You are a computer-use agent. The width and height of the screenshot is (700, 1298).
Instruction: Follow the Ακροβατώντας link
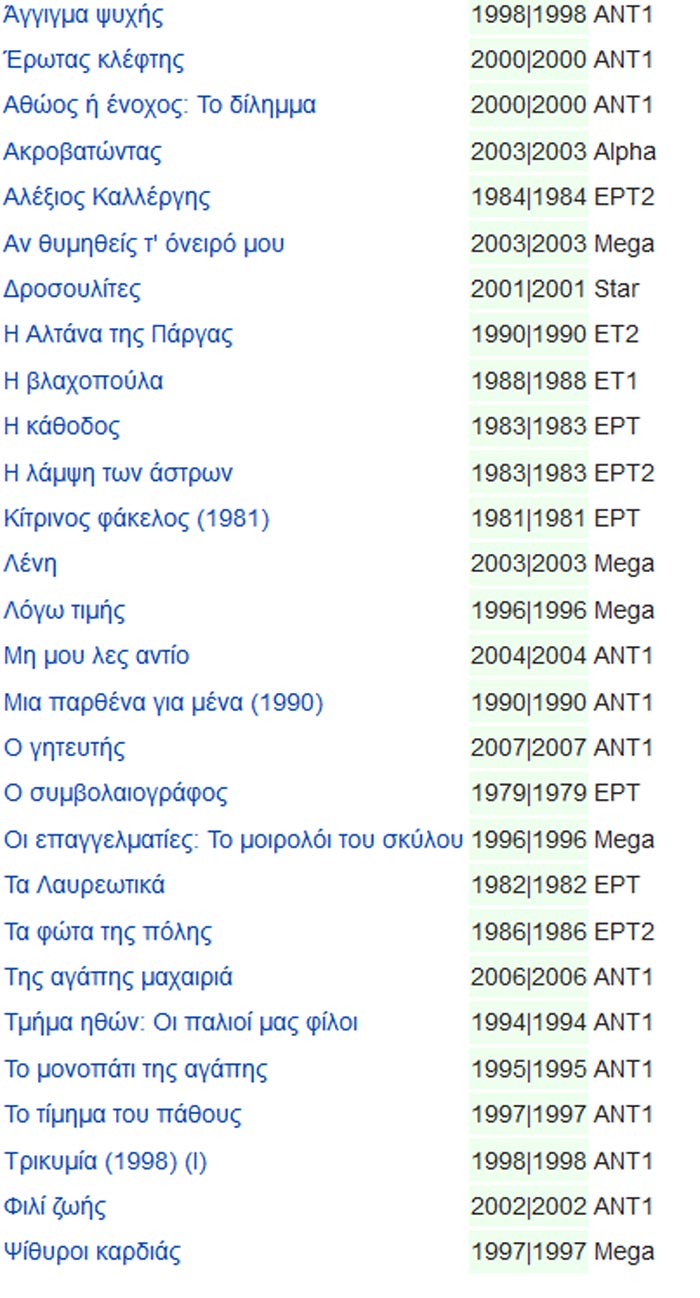point(82,152)
